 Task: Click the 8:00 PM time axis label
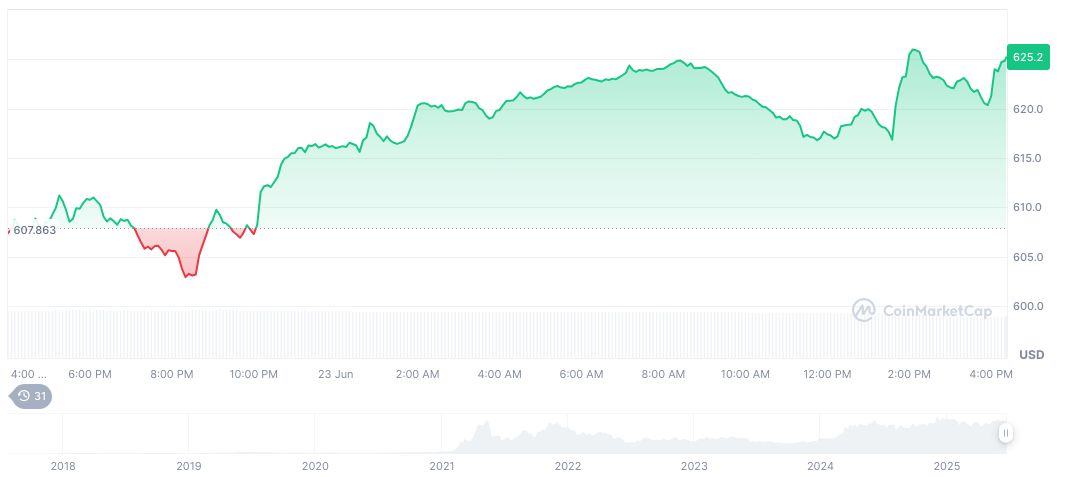pyautogui.click(x=171, y=374)
